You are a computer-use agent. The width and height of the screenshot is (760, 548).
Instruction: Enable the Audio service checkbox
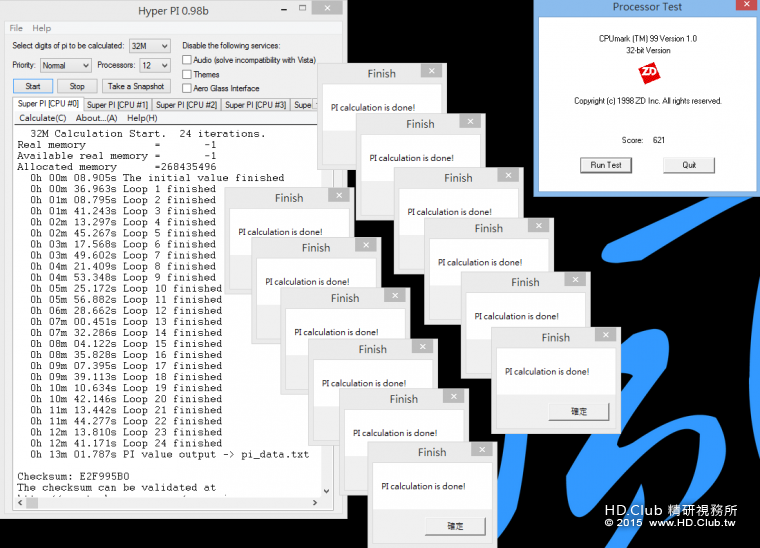(x=187, y=60)
